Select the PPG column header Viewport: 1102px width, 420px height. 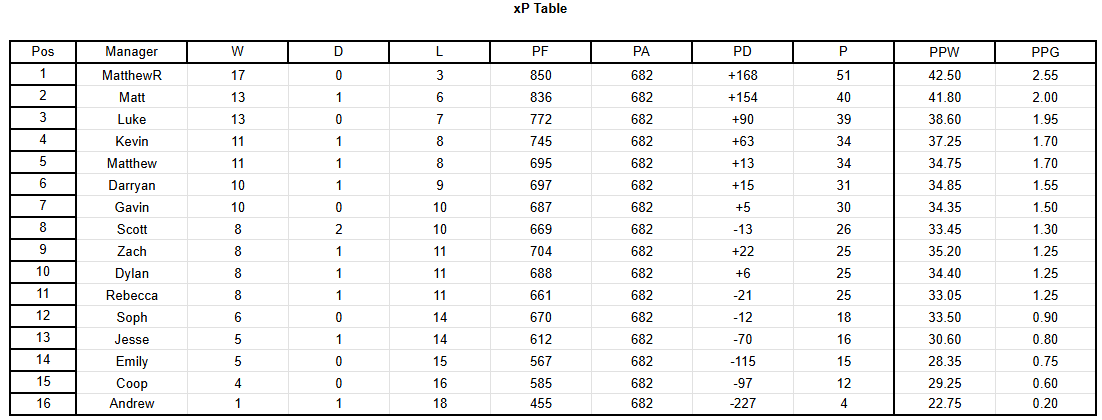tap(1044, 51)
